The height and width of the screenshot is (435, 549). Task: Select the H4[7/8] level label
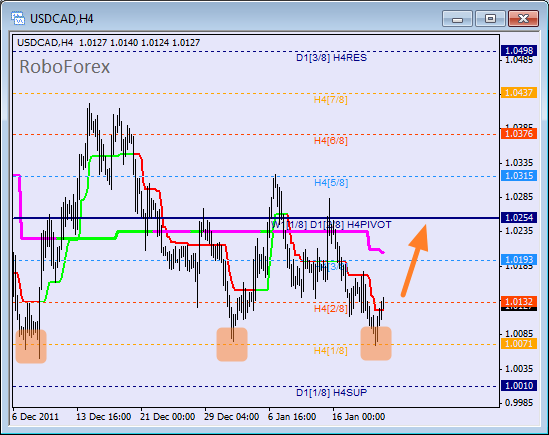[331, 100]
